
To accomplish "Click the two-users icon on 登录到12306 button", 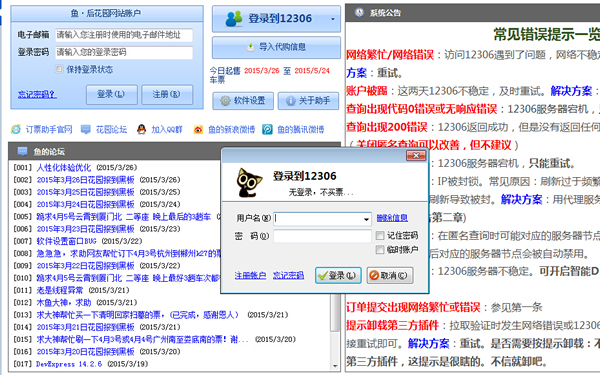I will [234, 18].
